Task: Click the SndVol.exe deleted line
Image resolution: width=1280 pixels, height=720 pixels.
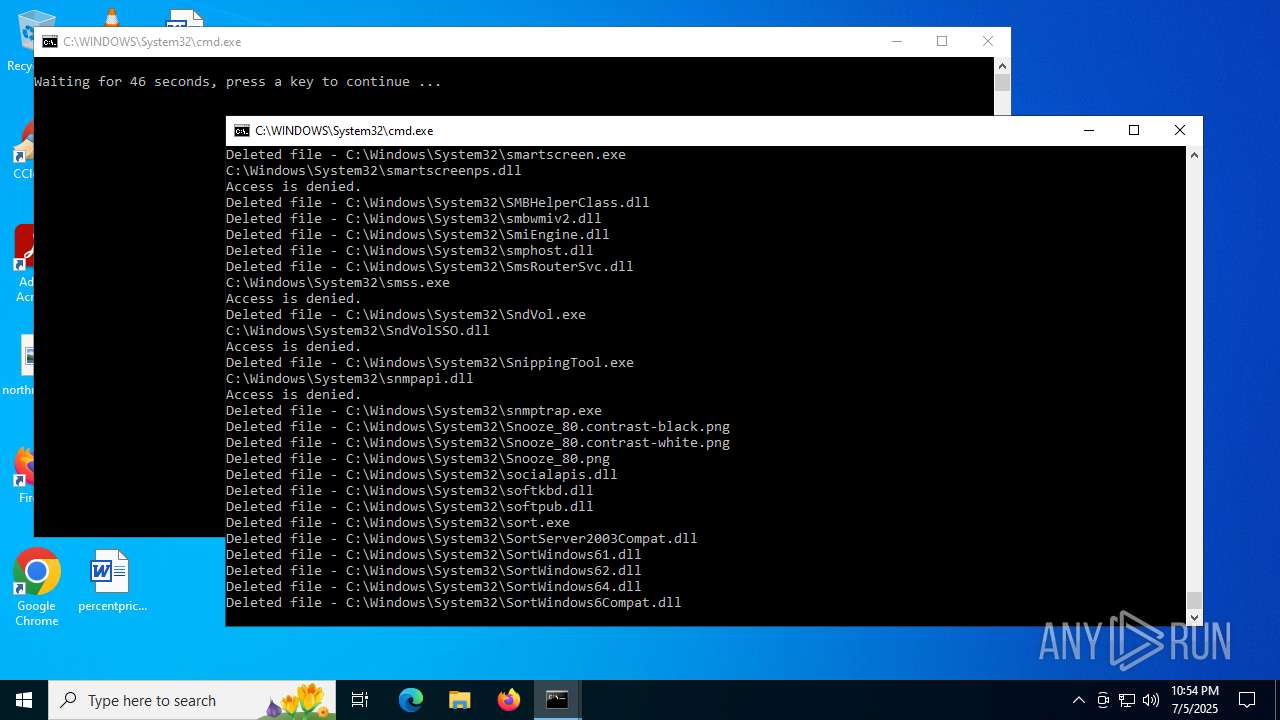Action: pyautogui.click(x=406, y=315)
